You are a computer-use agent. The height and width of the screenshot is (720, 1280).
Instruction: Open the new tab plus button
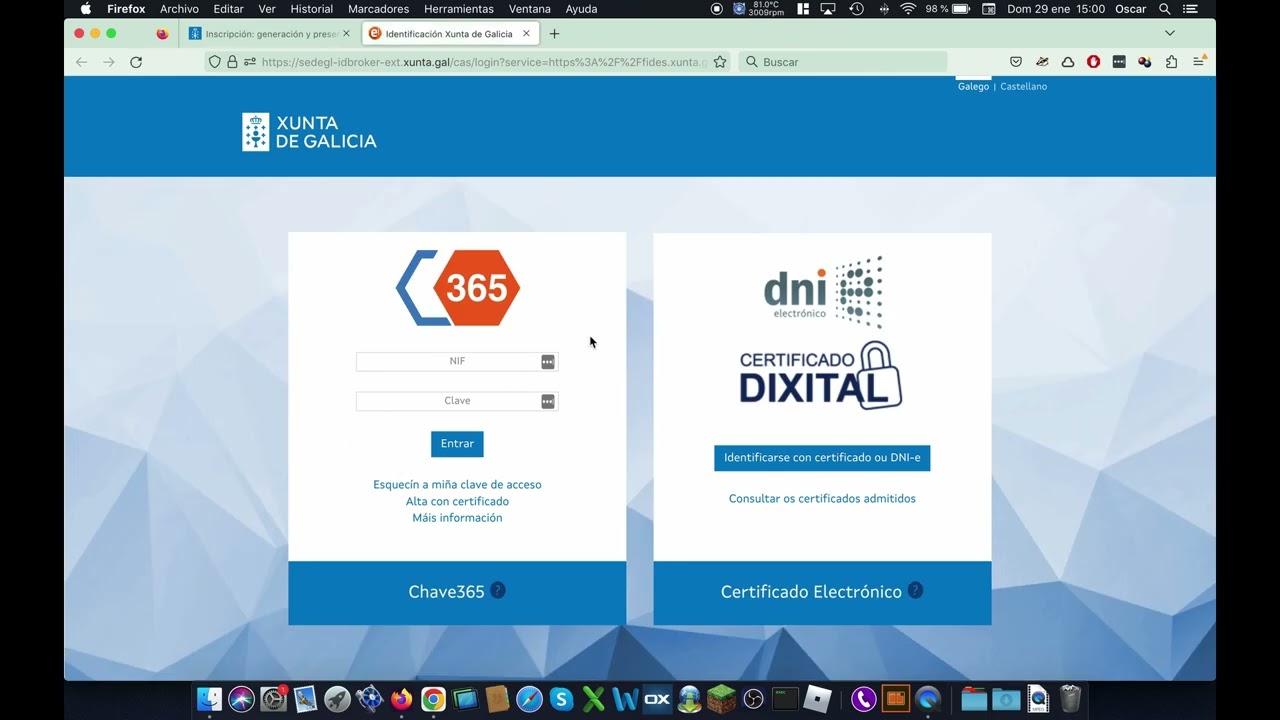pyautogui.click(x=554, y=34)
